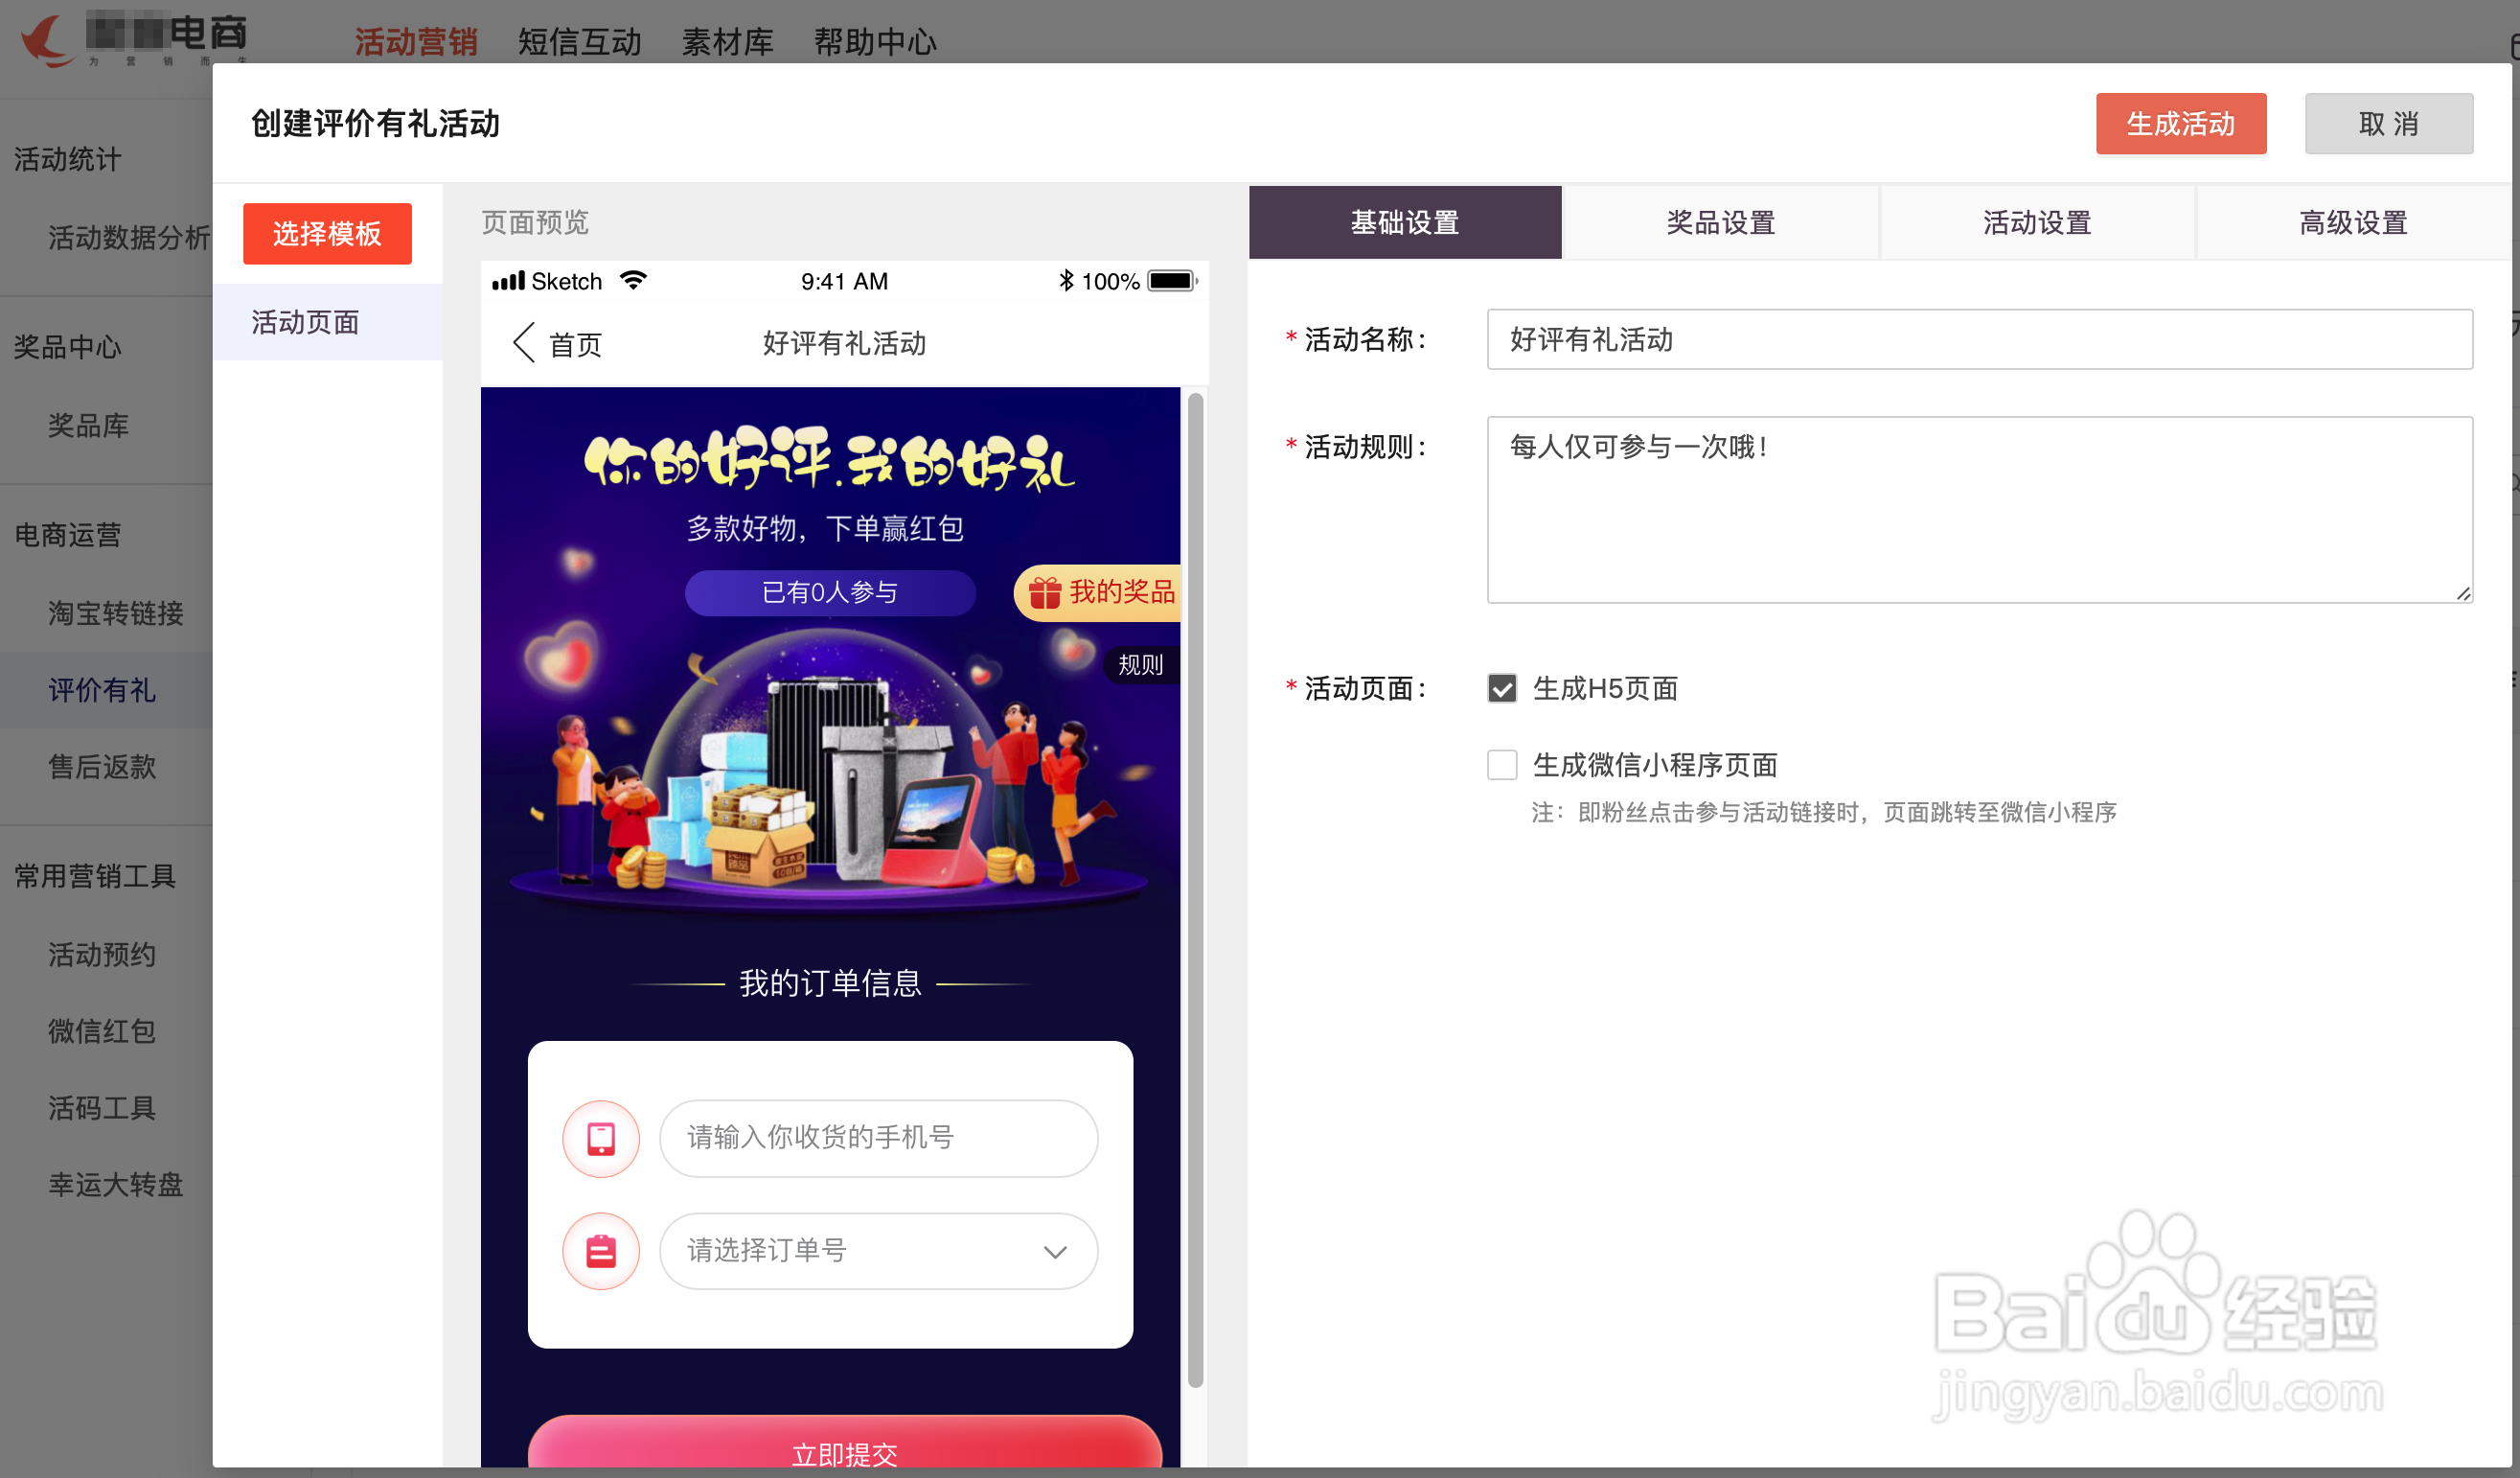
Task: Open 我的奖品 via the gift icon
Action: (x=1046, y=592)
